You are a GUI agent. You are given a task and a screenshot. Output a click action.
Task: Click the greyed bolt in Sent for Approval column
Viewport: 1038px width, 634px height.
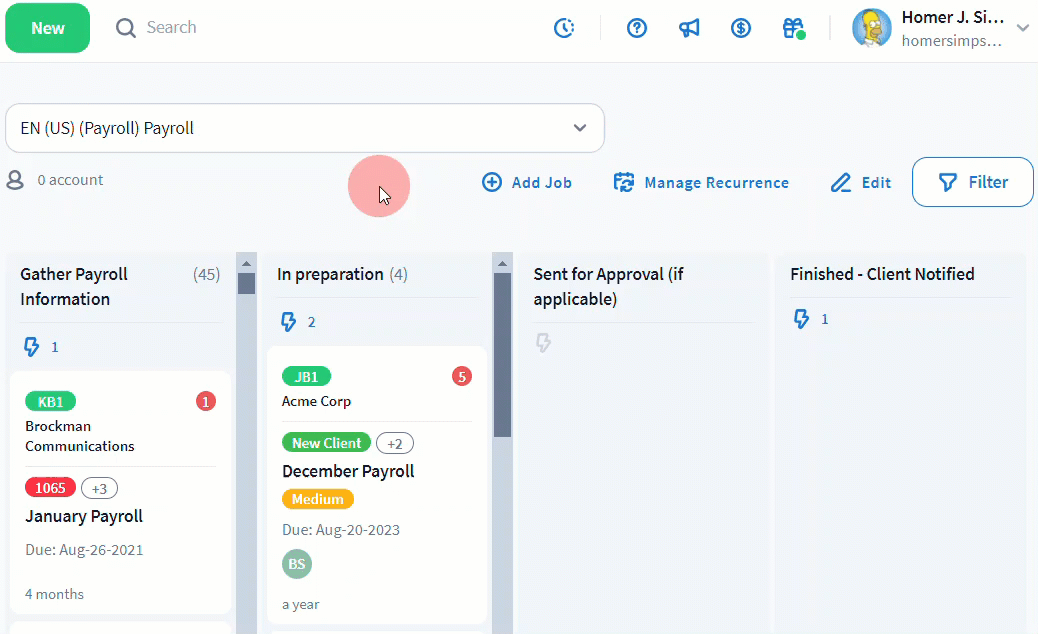(543, 343)
